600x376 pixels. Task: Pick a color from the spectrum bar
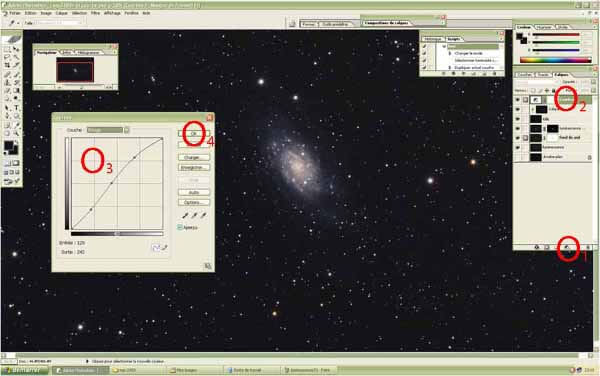tap(556, 60)
